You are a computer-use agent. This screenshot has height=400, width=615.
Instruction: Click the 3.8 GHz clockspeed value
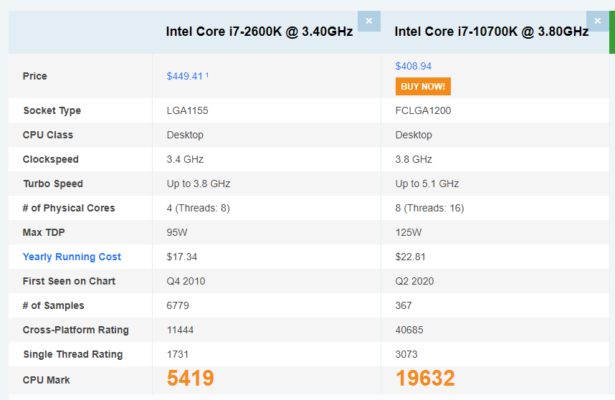pyautogui.click(x=414, y=159)
